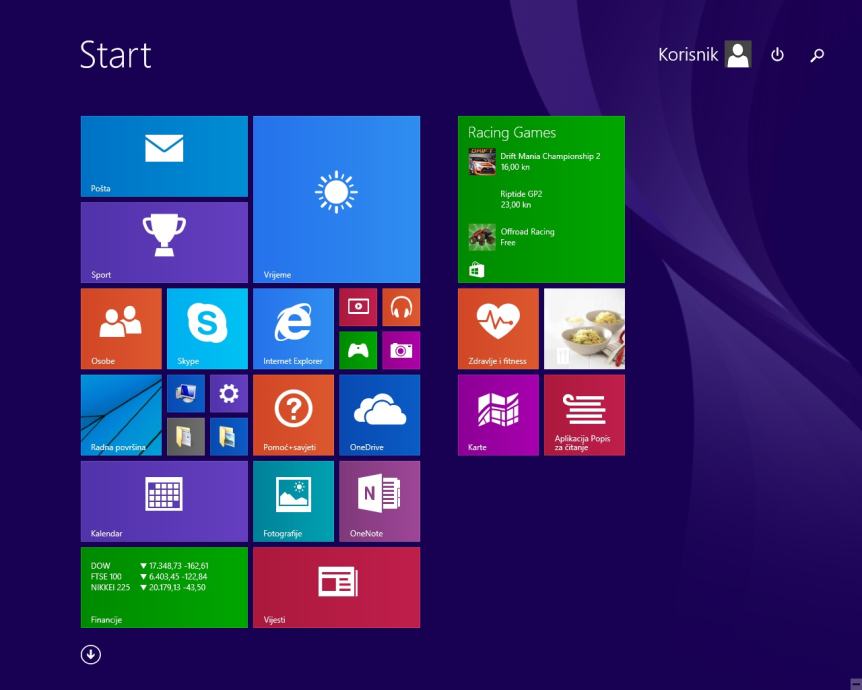Open the Radna površina desktop tile
Image resolution: width=862 pixels, height=690 pixels.
pyautogui.click(x=121, y=415)
